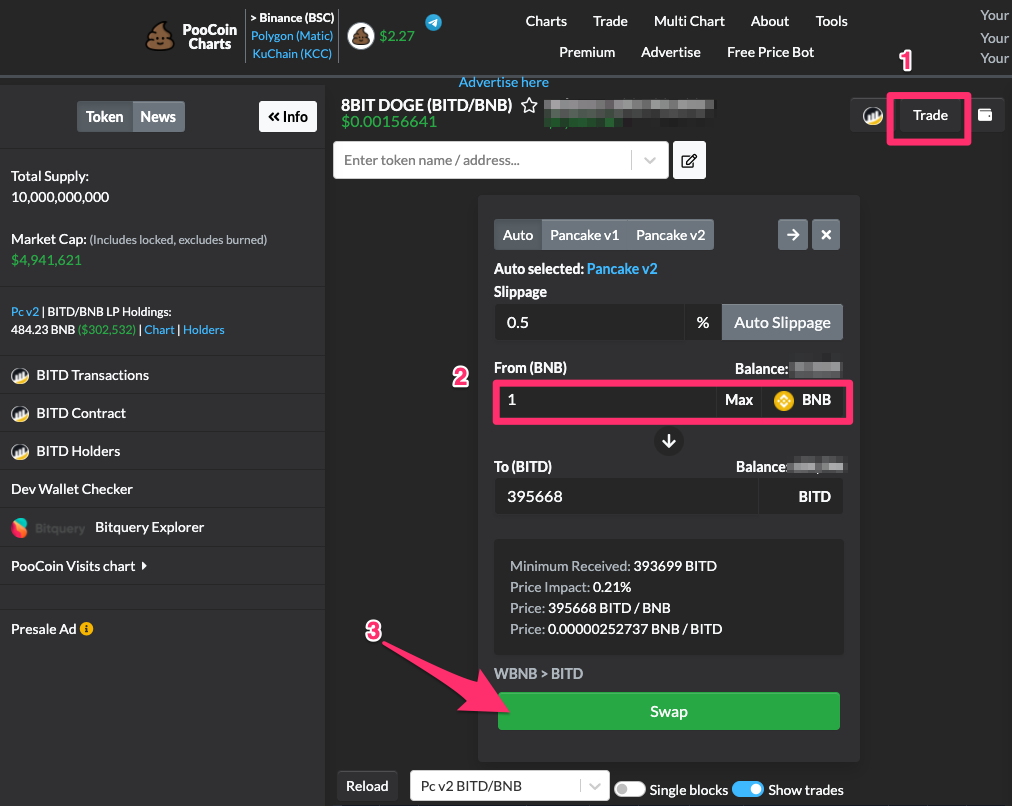The height and width of the screenshot is (806, 1012).
Task: Focus the token name / address search field
Action: 484,160
